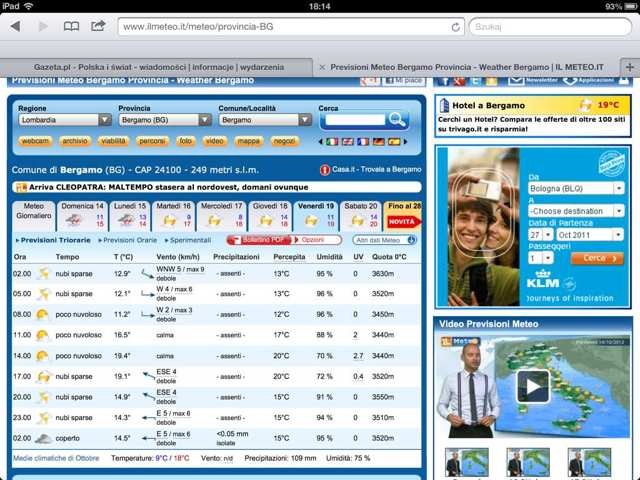Tap the Mi piace button
640x480 pixels.
click(x=404, y=81)
